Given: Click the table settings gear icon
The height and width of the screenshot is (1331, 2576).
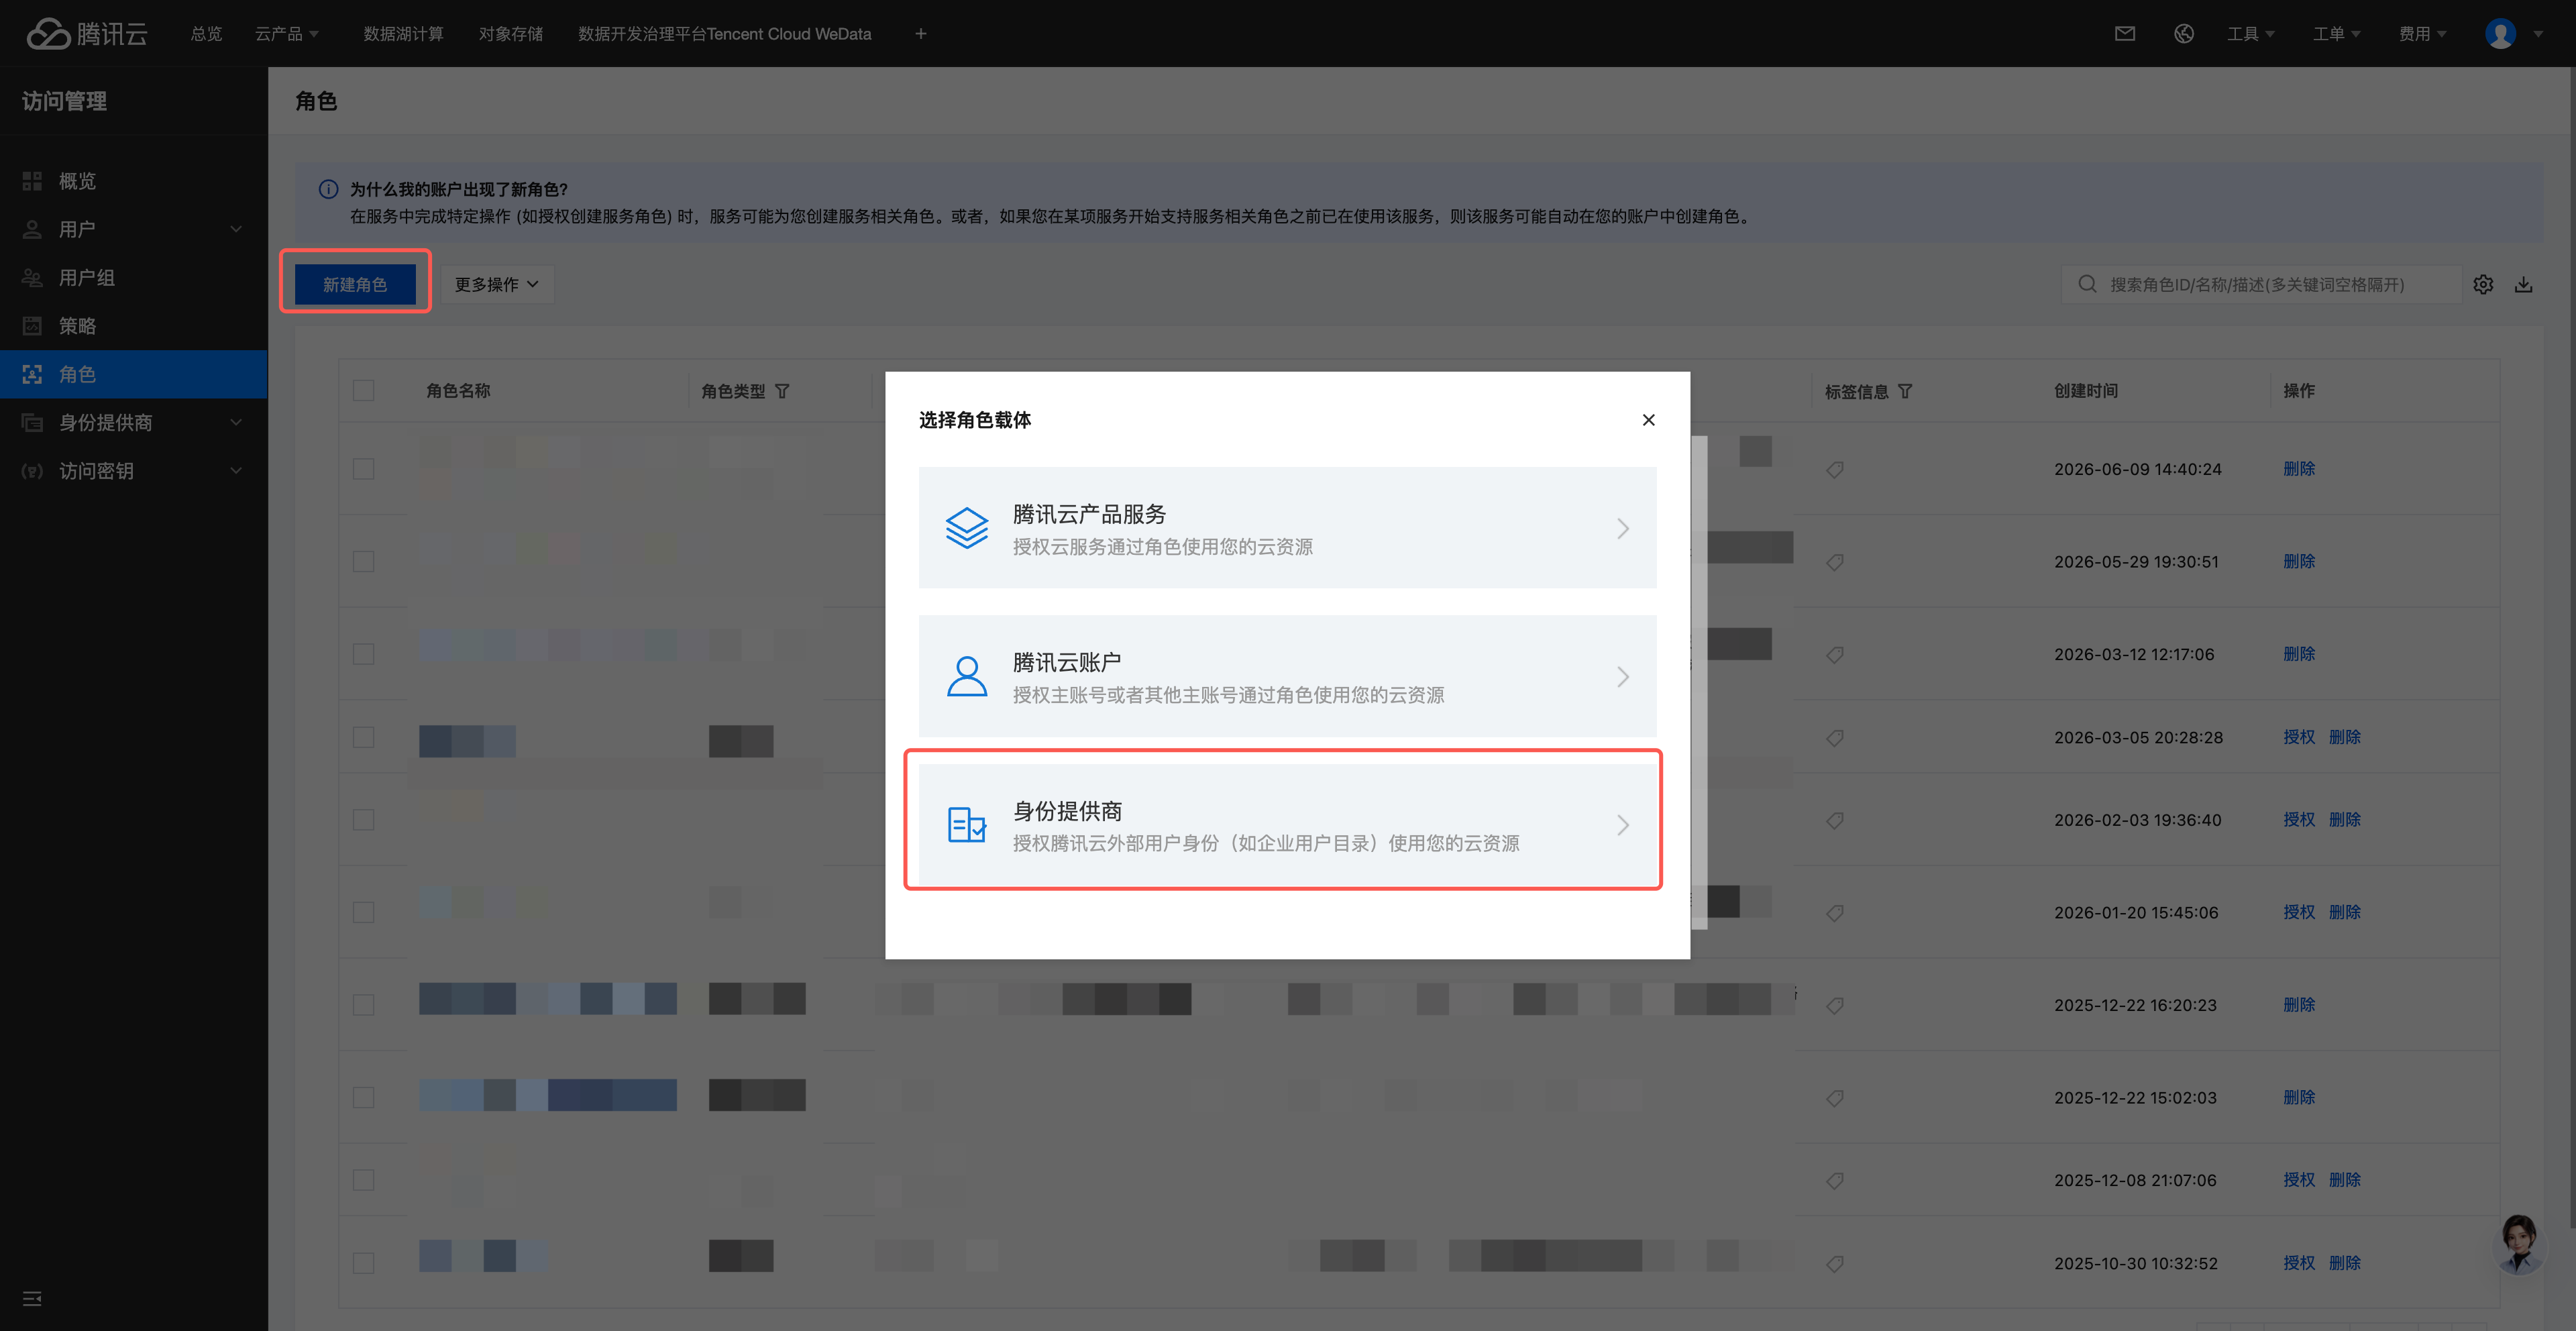Looking at the screenshot, I should tap(2483, 285).
